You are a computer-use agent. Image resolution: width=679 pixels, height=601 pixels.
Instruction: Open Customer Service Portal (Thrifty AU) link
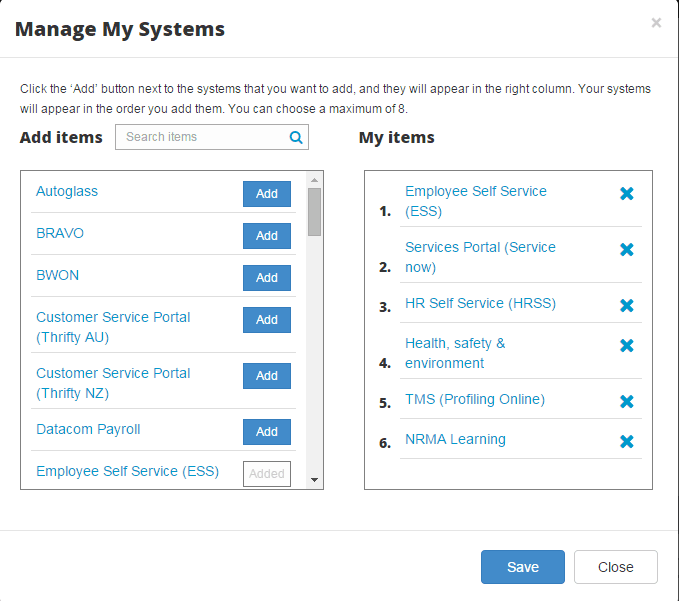tap(113, 327)
